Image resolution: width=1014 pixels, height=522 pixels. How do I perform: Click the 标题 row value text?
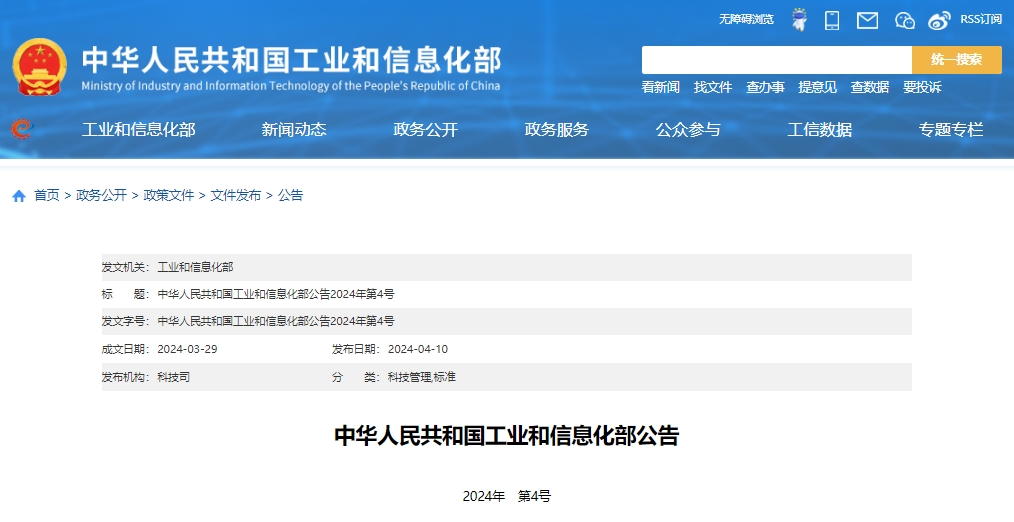[x=276, y=294]
